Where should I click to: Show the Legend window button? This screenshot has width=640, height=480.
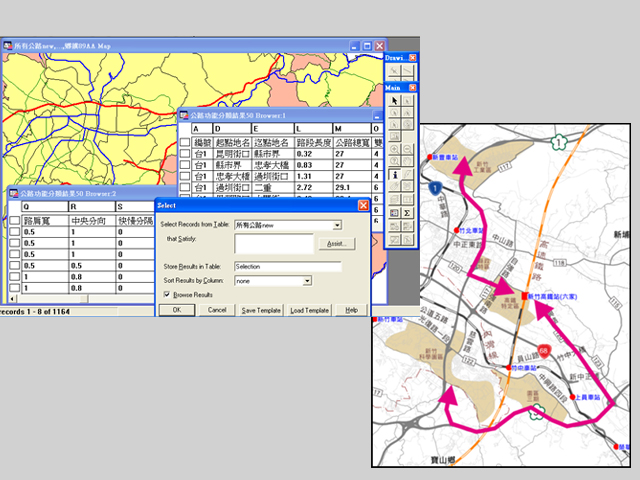point(394,213)
